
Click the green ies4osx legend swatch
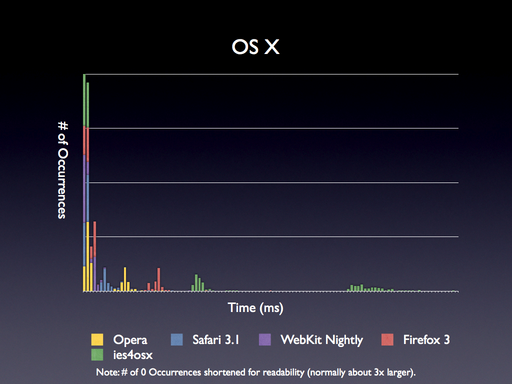pos(97,355)
